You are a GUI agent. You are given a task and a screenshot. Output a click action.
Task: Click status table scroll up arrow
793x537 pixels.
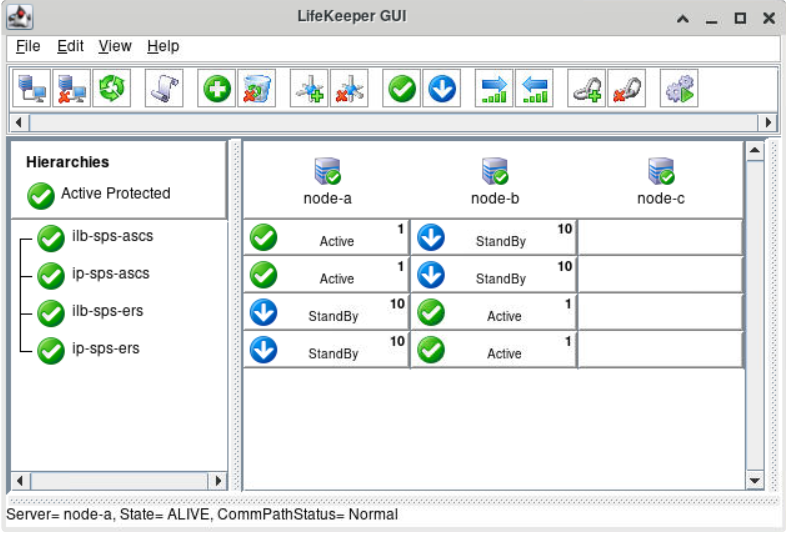point(755,150)
